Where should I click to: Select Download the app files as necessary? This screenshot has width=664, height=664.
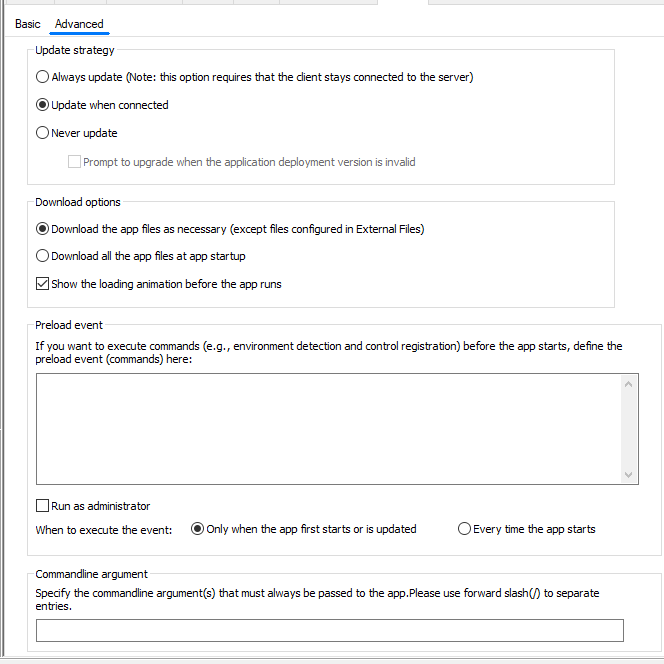pos(42,229)
